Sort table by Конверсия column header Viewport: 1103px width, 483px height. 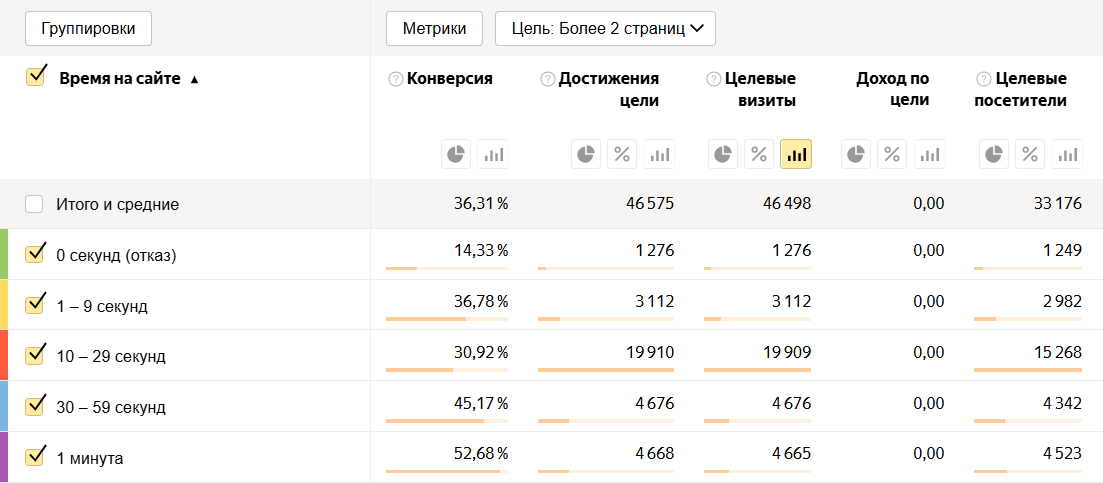pyautogui.click(x=450, y=79)
